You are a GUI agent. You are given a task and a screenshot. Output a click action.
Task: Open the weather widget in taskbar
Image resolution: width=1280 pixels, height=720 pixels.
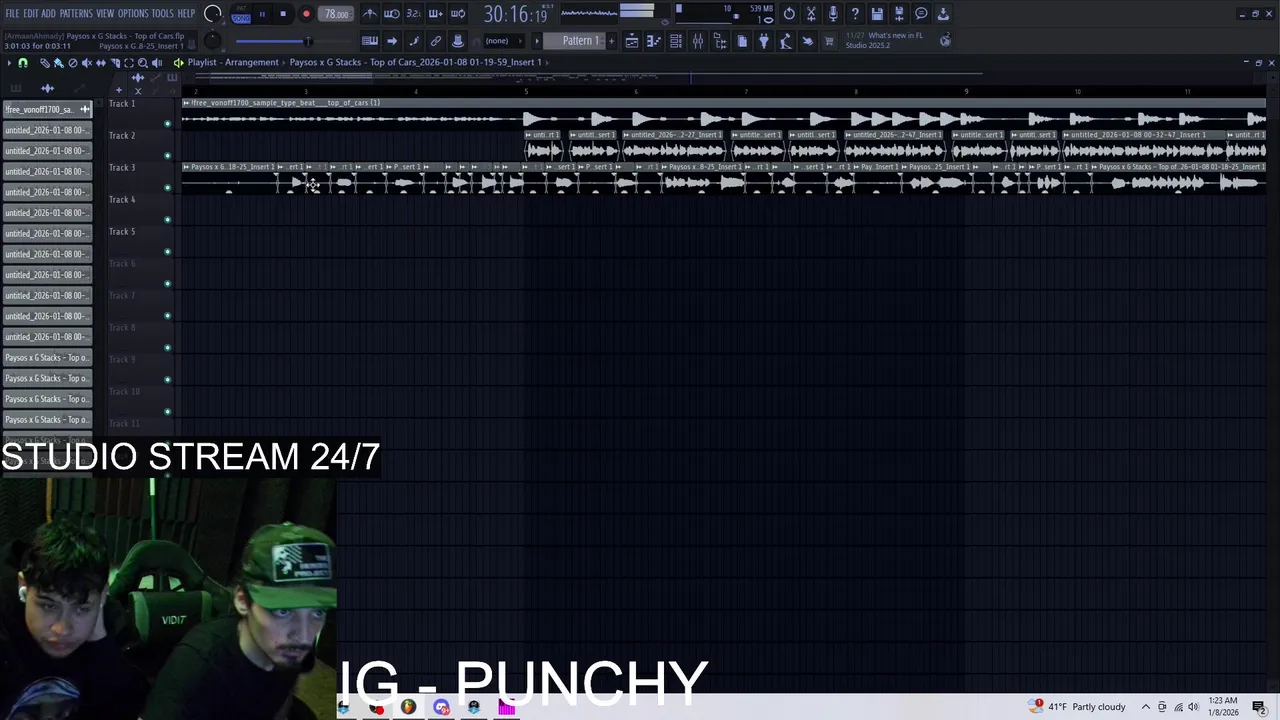click(1079, 707)
